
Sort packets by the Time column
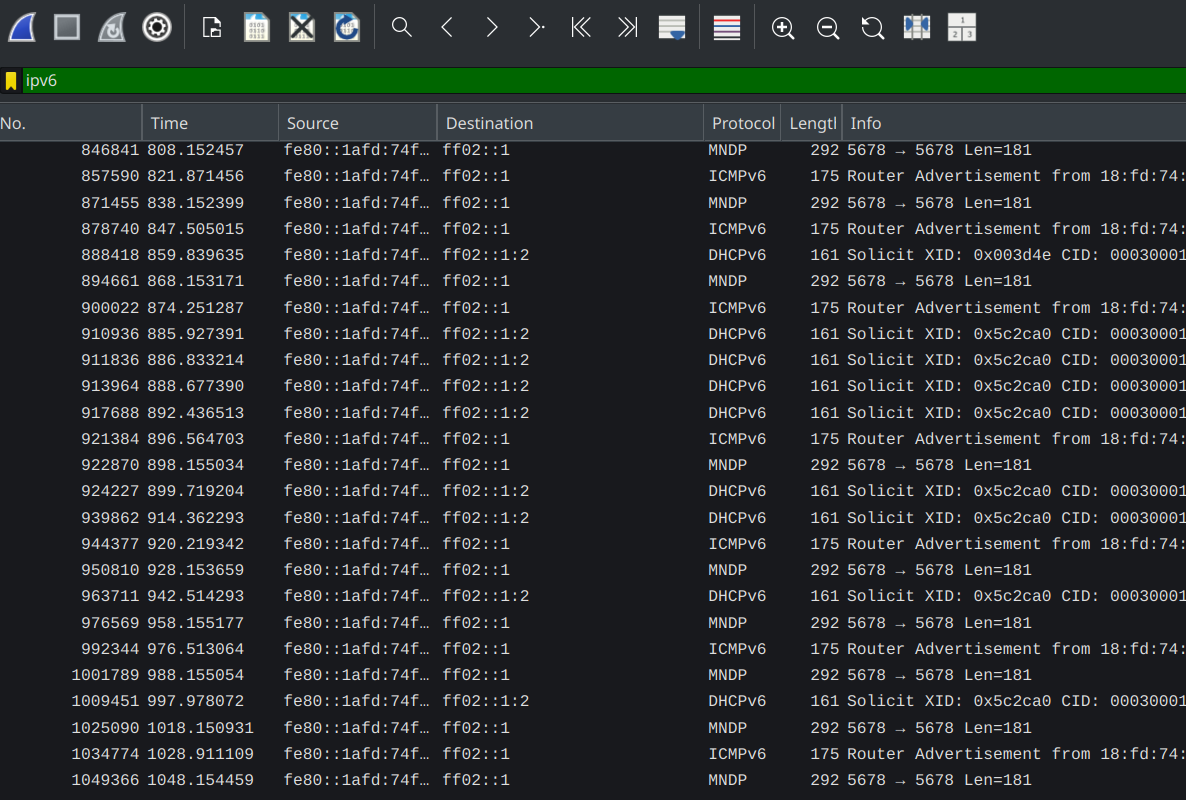coord(210,123)
